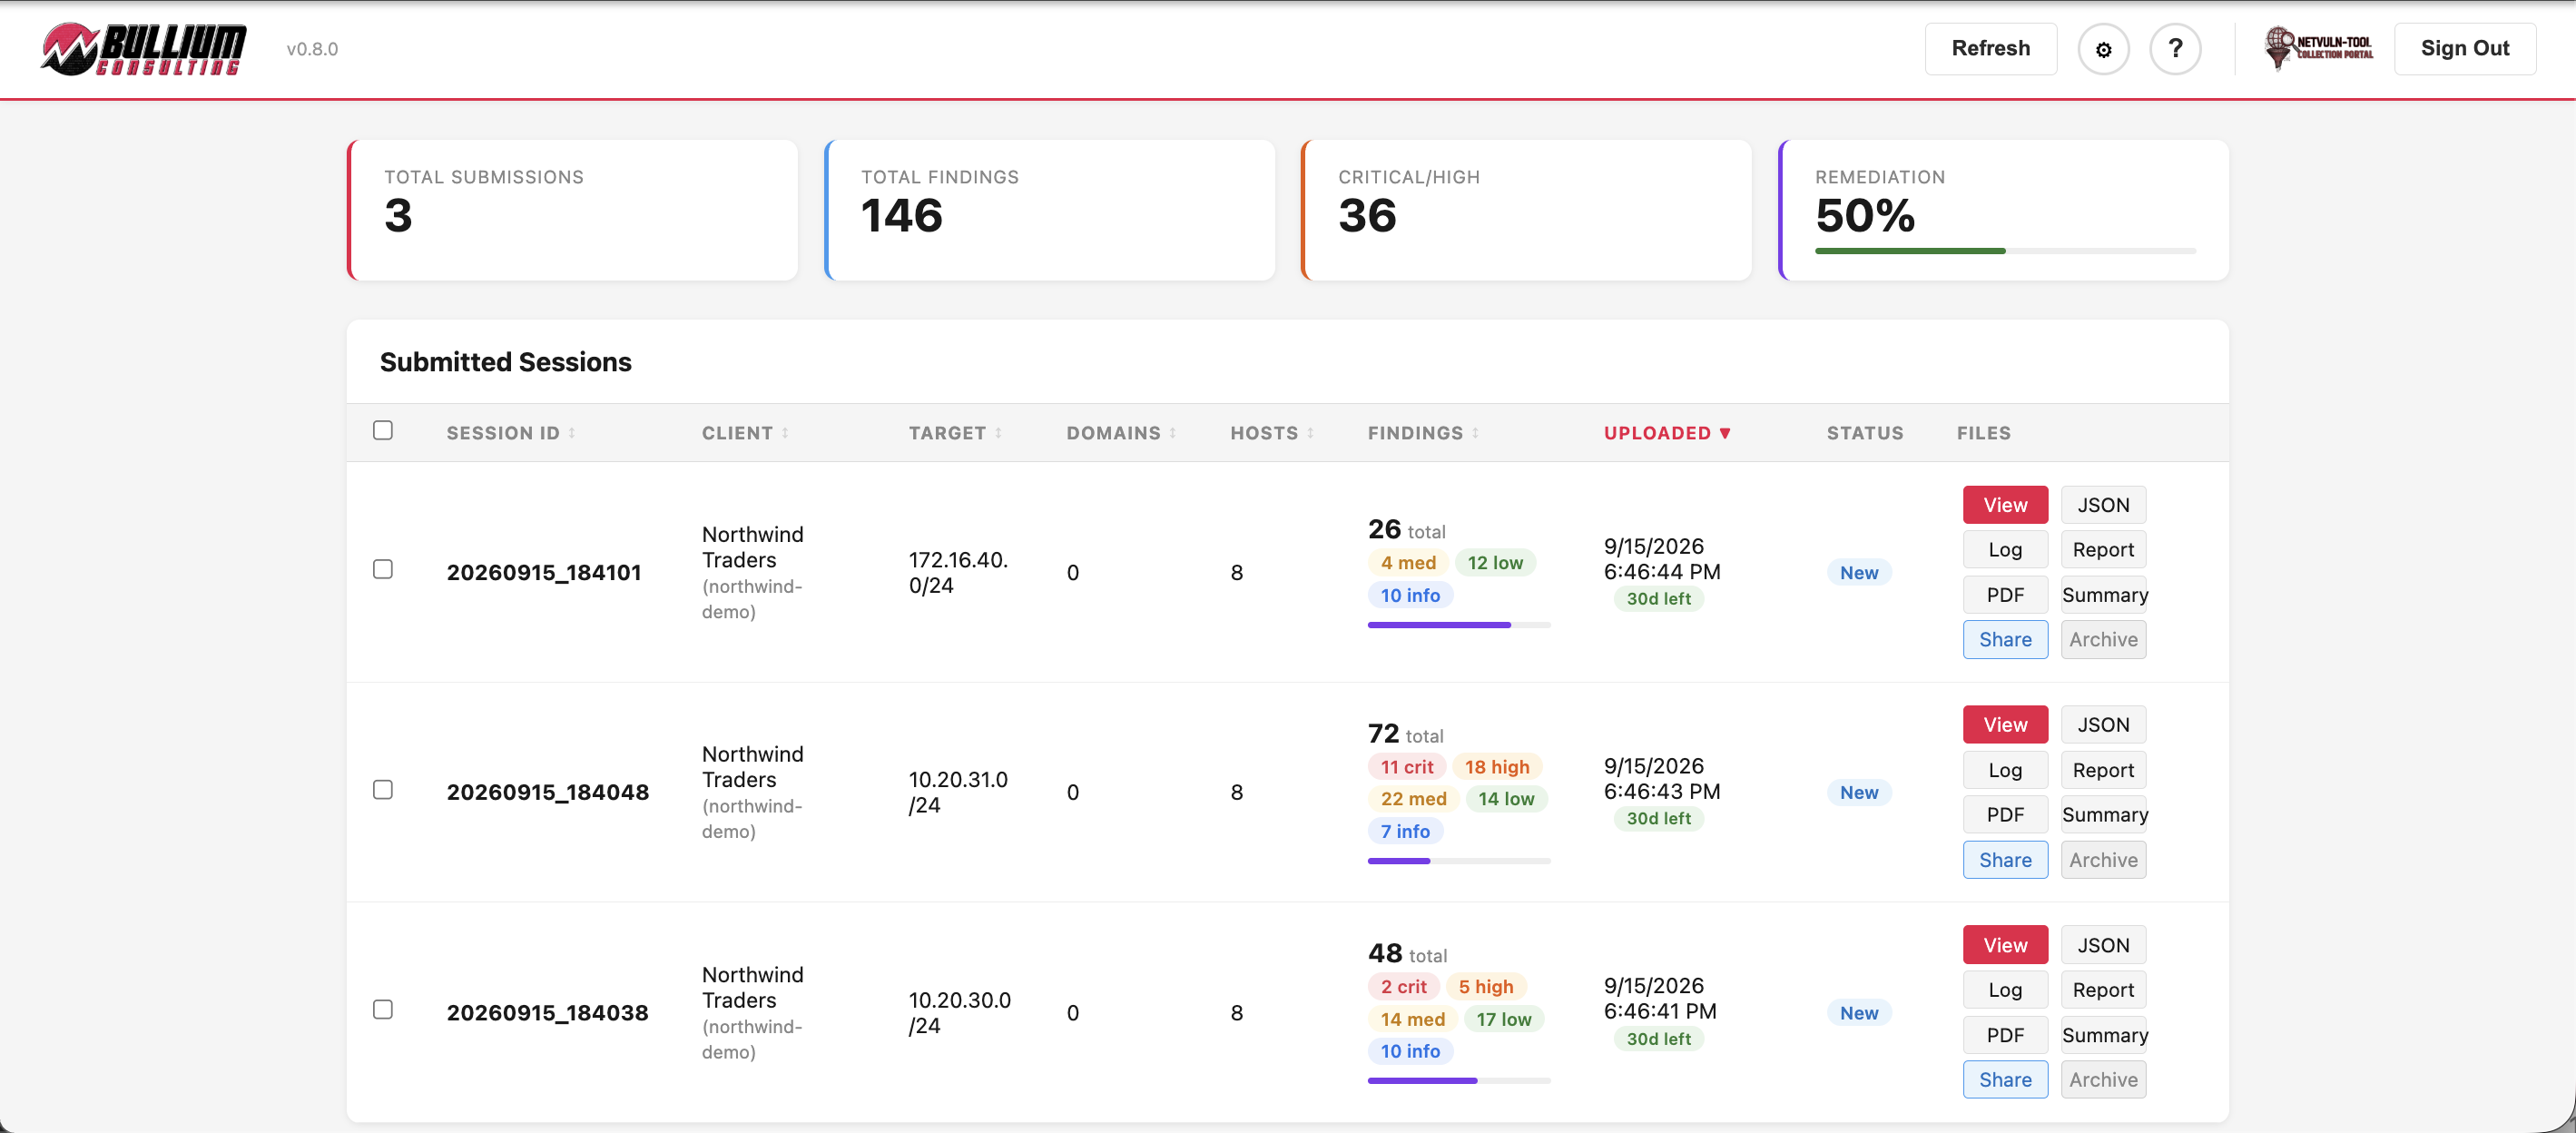Viewport: 2576px width, 1133px height.
Task: Click session ID 20260915_184038 text
Action: tap(547, 1013)
